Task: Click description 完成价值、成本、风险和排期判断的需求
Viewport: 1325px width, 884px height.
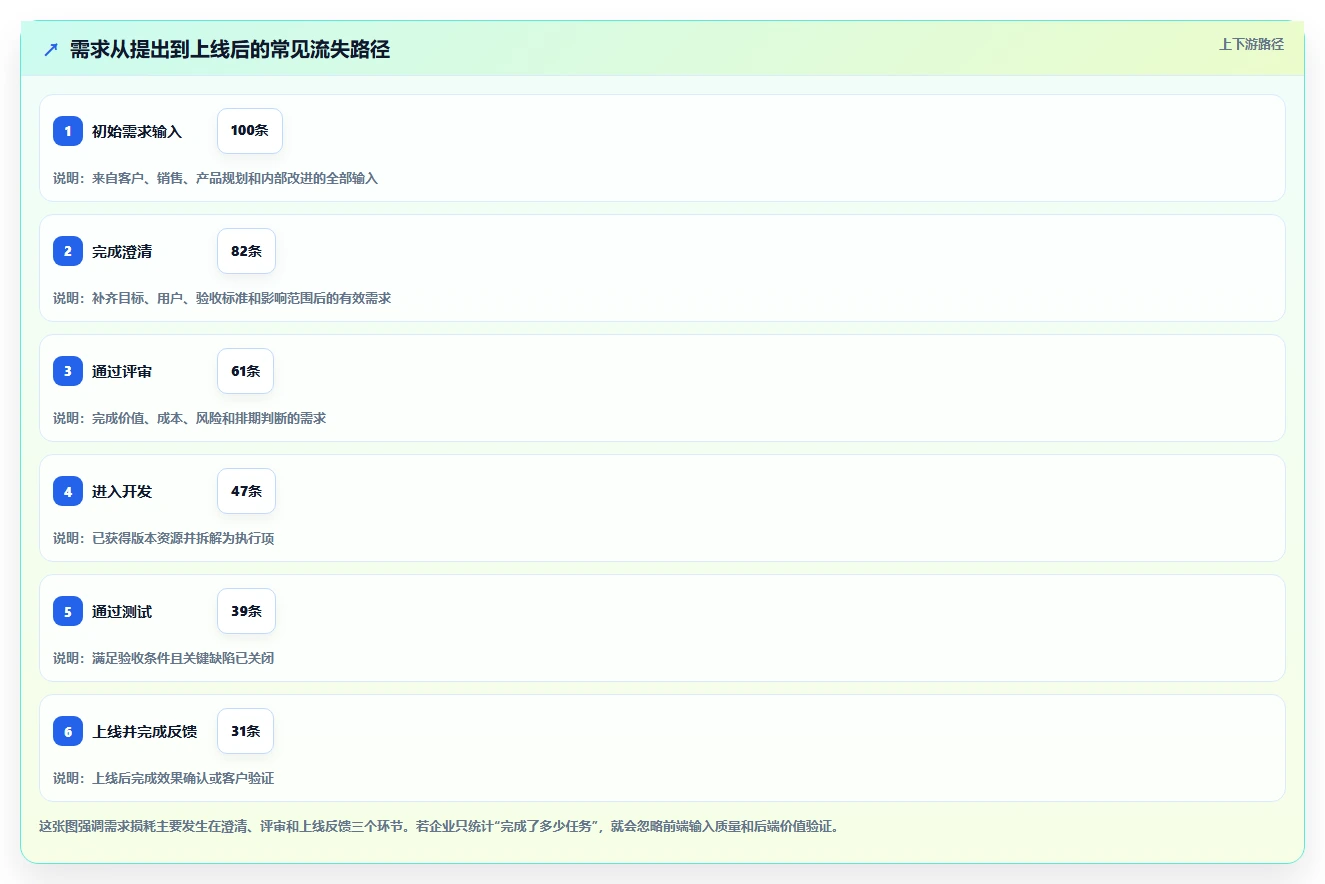Action: point(209,418)
